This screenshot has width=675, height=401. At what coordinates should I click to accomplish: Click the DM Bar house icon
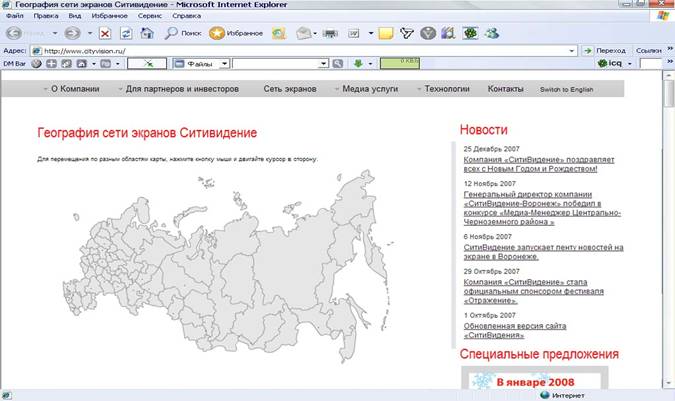pyautogui.click(x=81, y=64)
